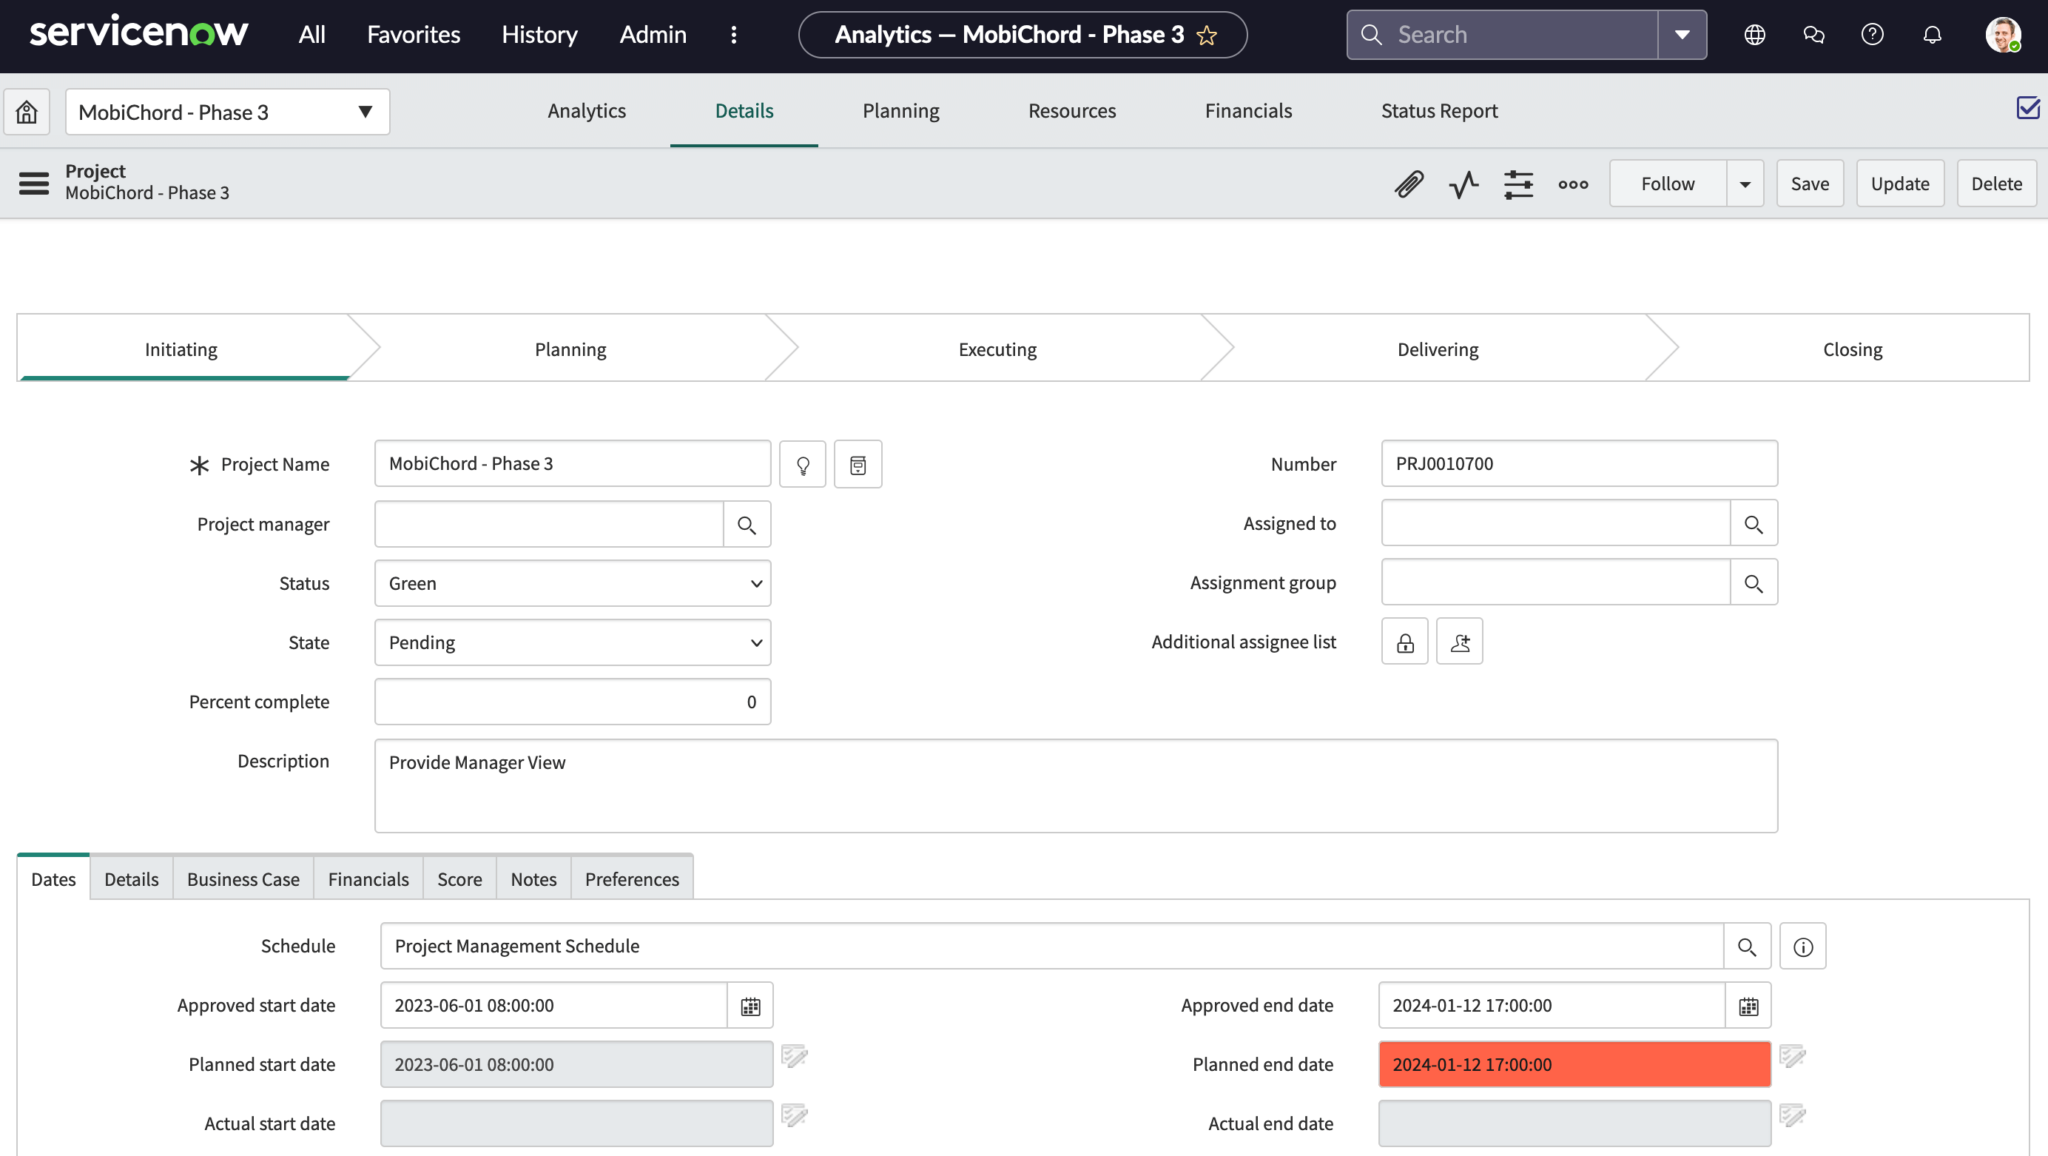Open the globe scope selector icon

(1755, 35)
